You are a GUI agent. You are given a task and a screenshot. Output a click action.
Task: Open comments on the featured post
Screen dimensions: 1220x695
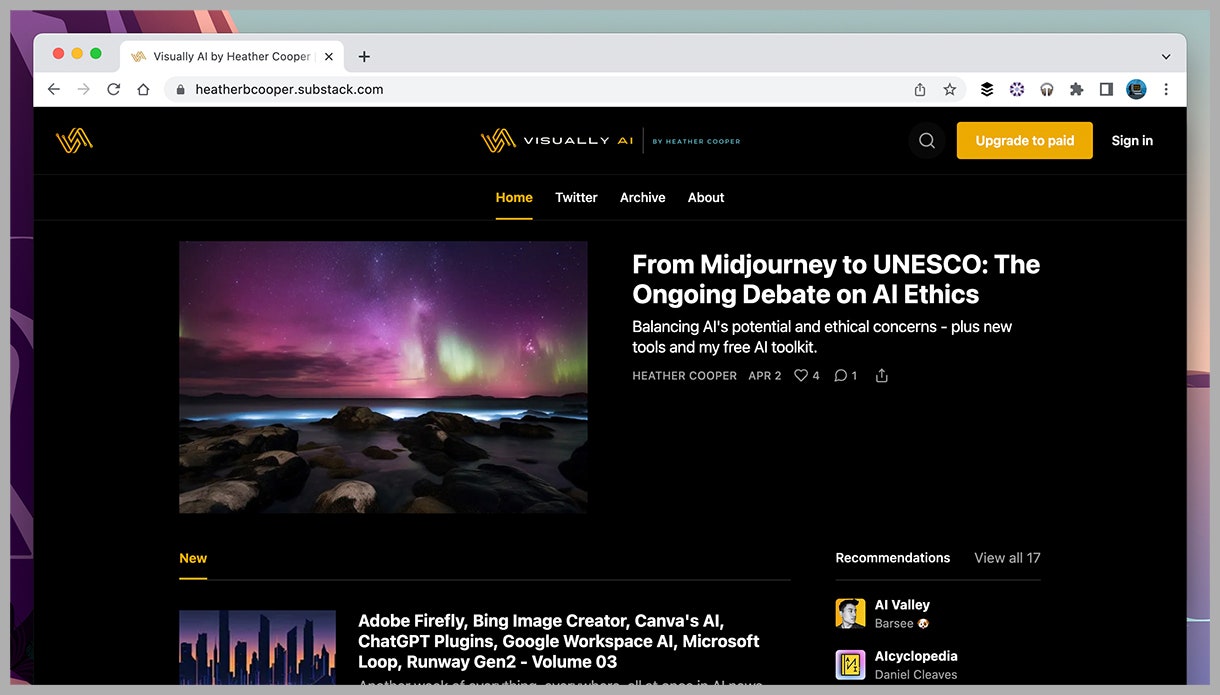pyautogui.click(x=845, y=376)
